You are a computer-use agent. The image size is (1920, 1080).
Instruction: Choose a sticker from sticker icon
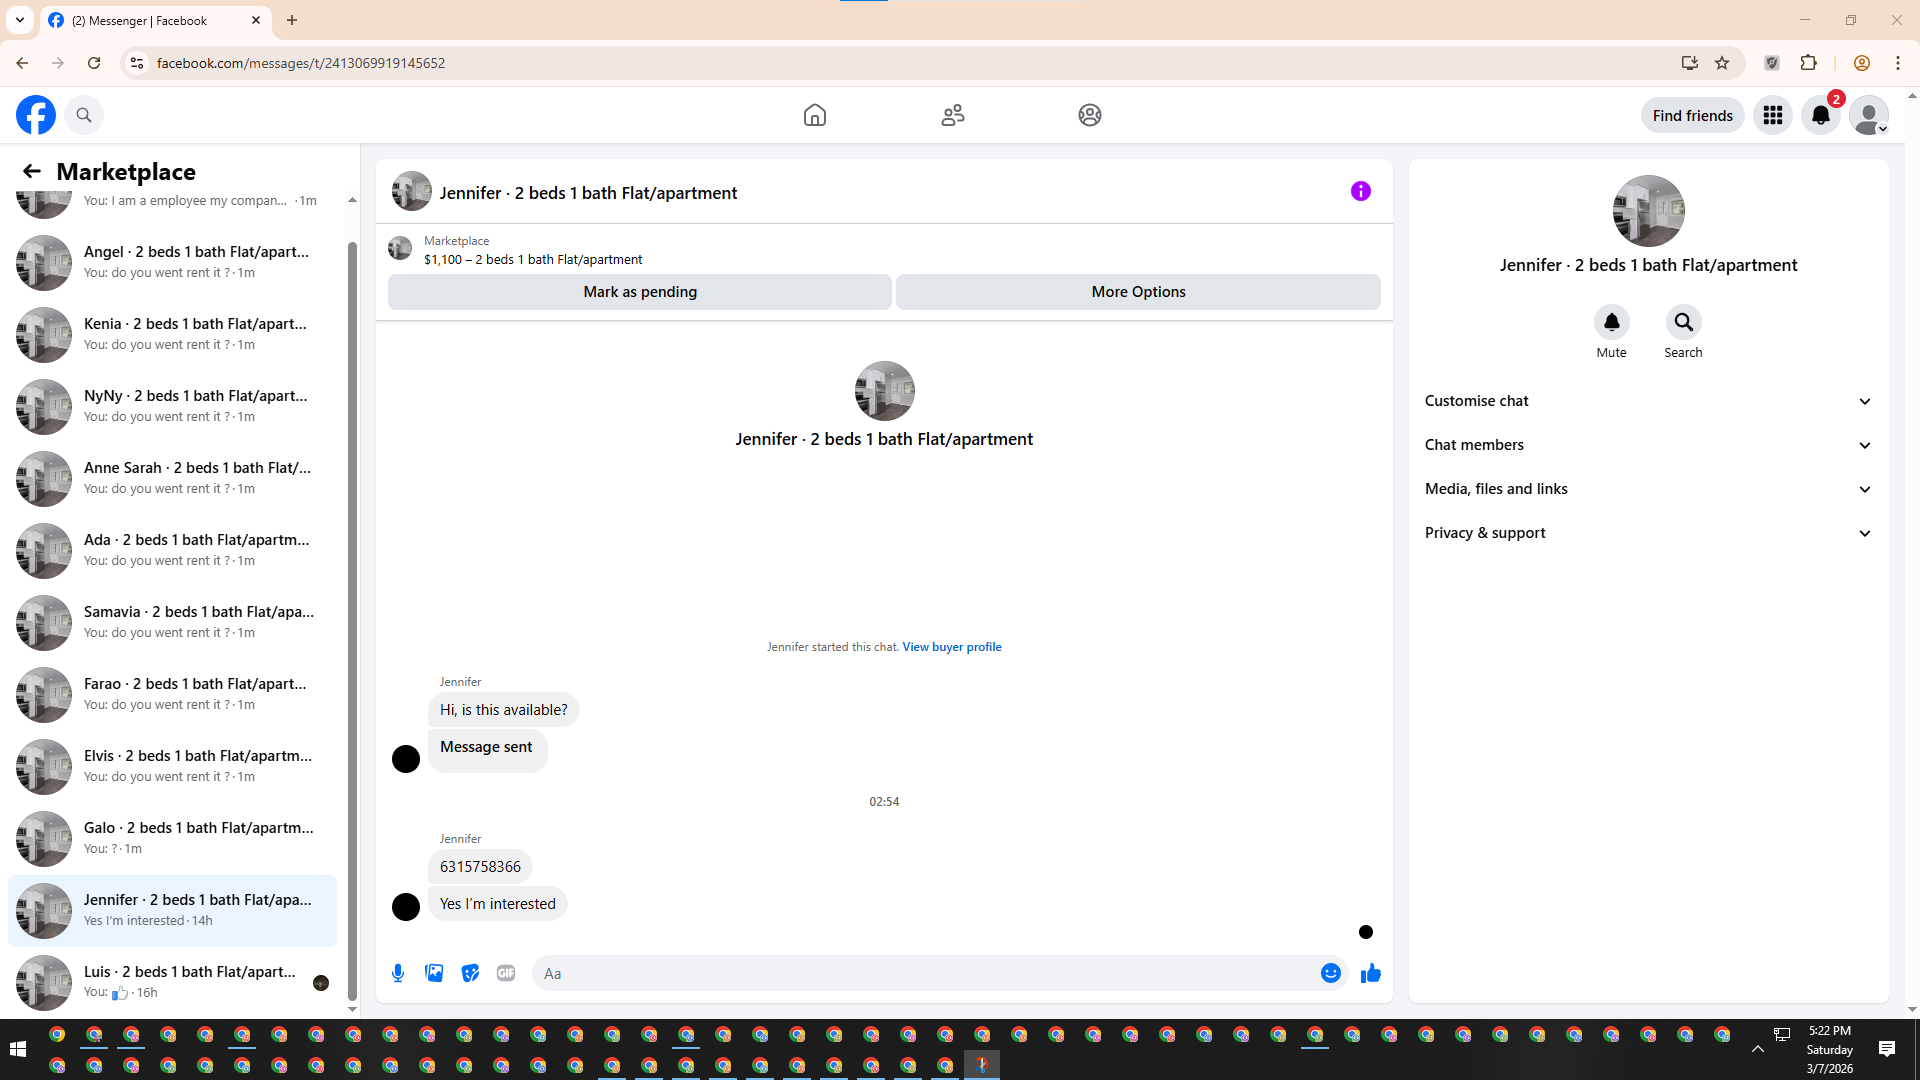pos(470,973)
